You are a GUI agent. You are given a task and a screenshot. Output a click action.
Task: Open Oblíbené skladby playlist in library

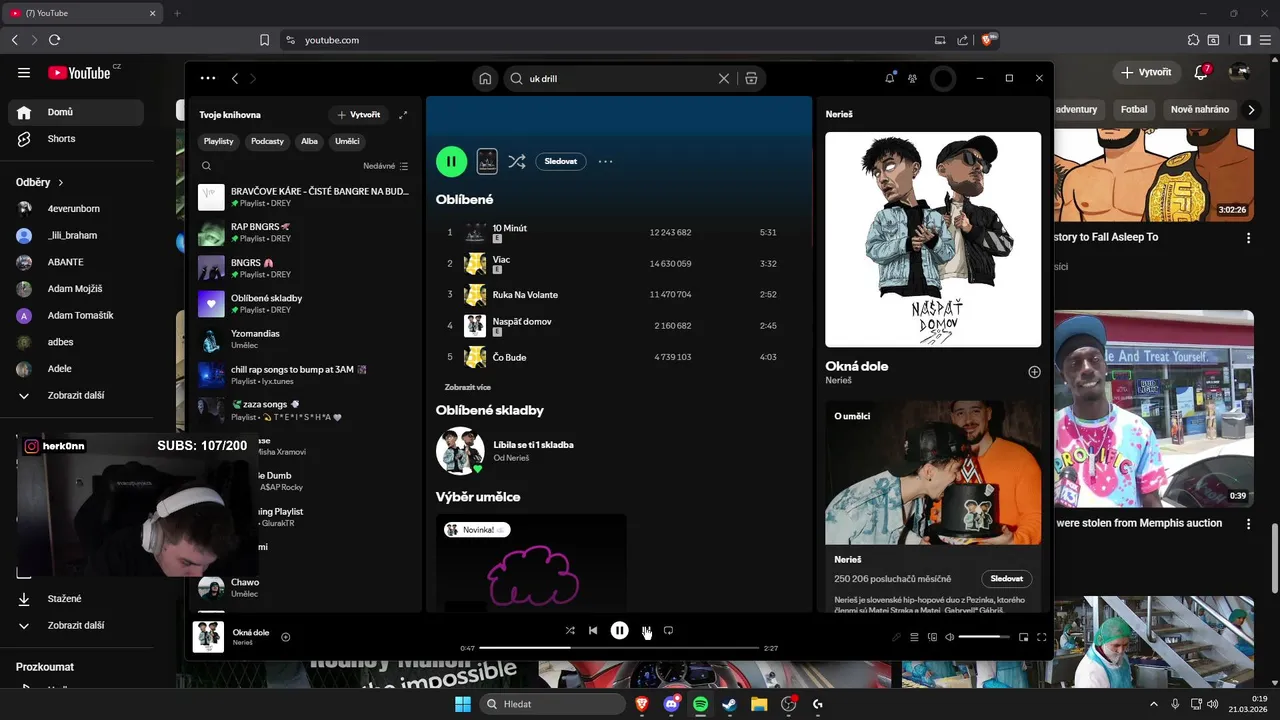coord(305,304)
